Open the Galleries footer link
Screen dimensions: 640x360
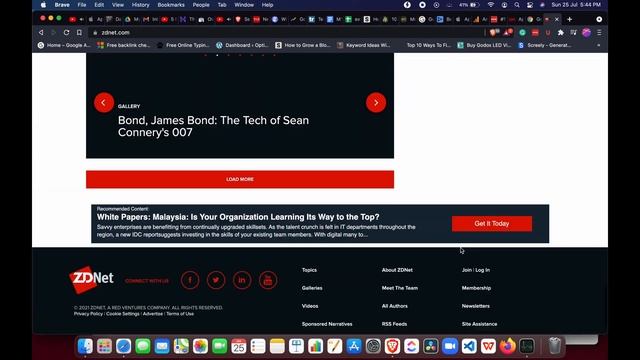312,288
